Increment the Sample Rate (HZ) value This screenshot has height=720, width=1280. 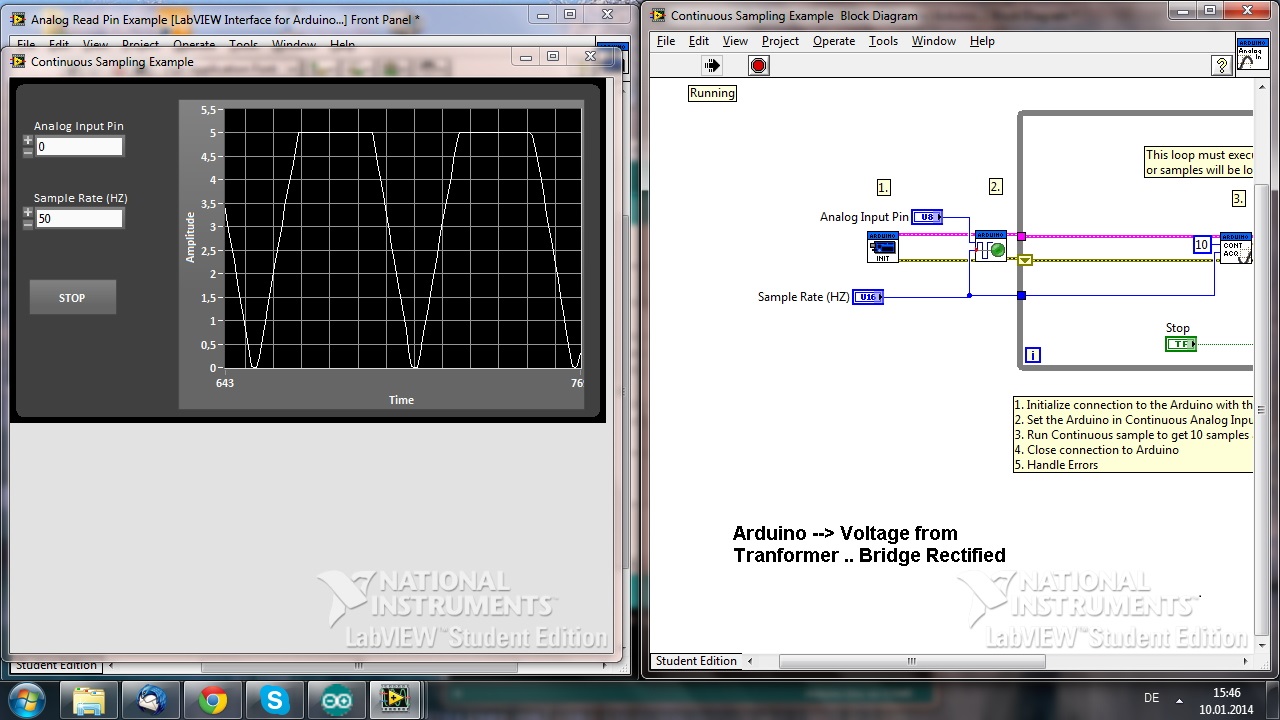28,213
